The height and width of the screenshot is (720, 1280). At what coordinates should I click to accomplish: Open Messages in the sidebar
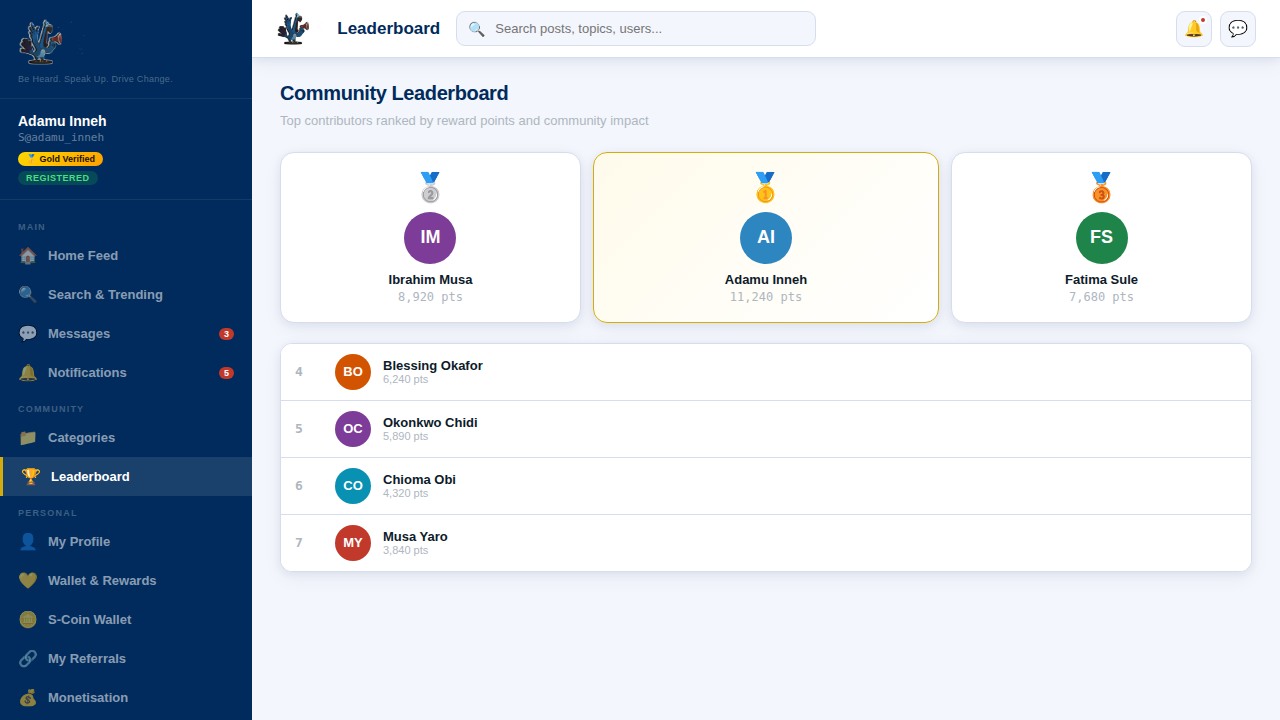click(126, 334)
